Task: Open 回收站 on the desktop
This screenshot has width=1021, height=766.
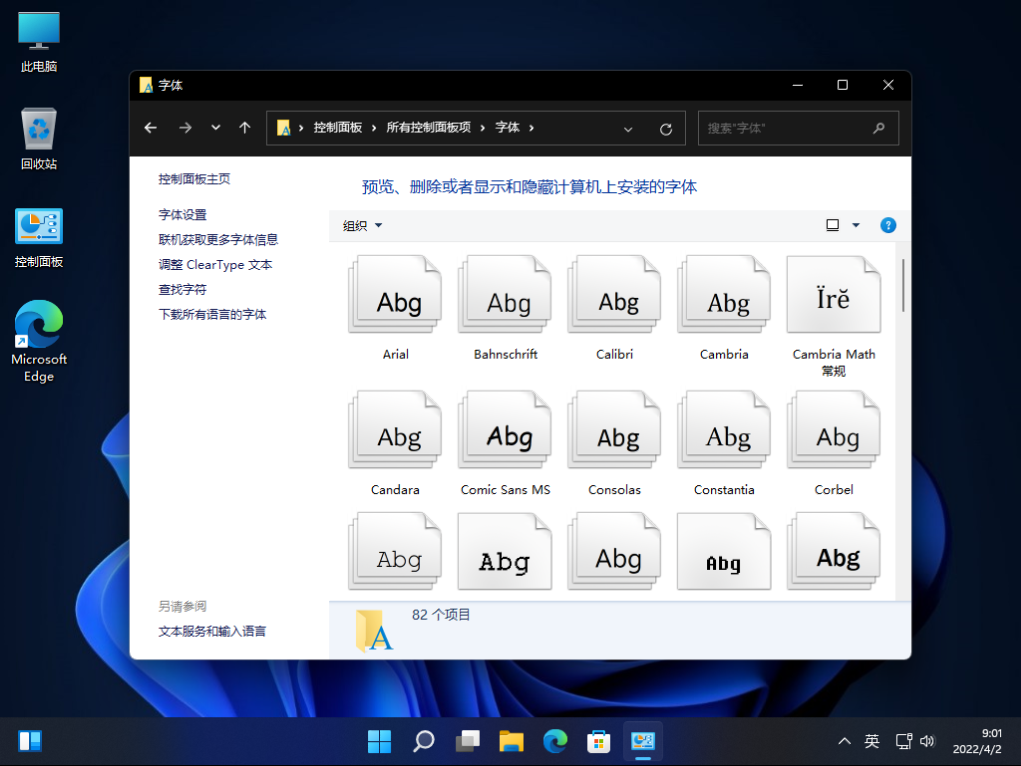Action: [x=37, y=135]
